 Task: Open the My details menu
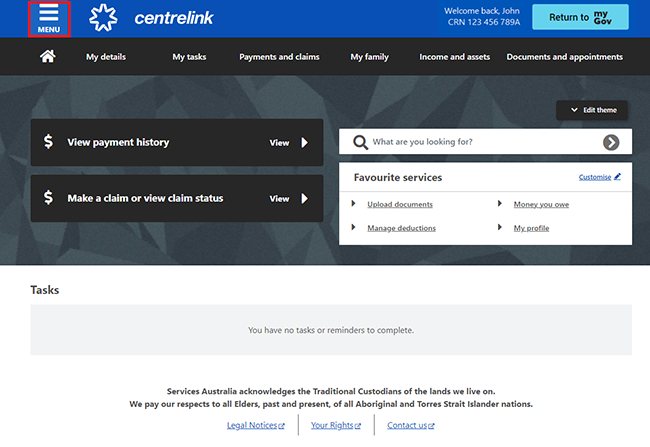pyautogui.click(x=106, y=57)
